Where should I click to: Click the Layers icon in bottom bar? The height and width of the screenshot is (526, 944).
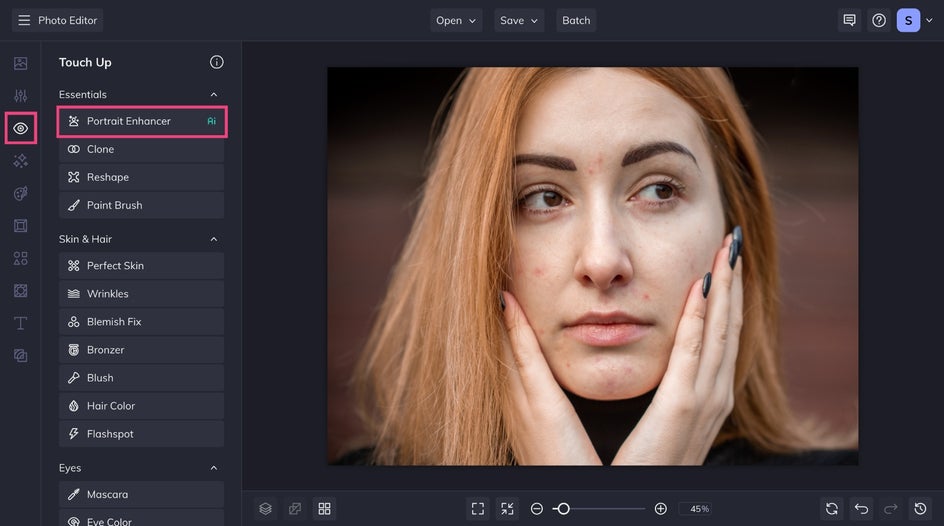point(265,509)
